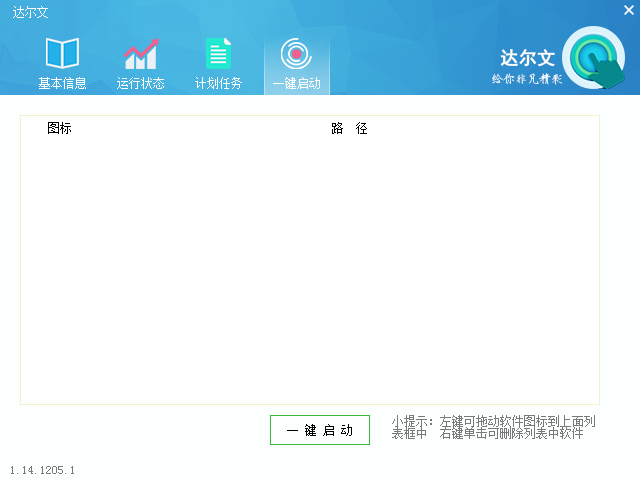
Task: Click the 小提示 hint about dragging software icons
Action: 493,422
